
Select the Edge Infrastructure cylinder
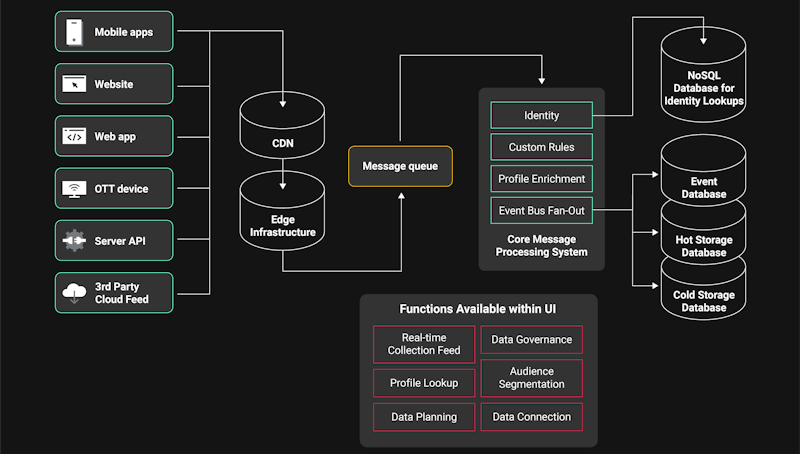[282, 211]
